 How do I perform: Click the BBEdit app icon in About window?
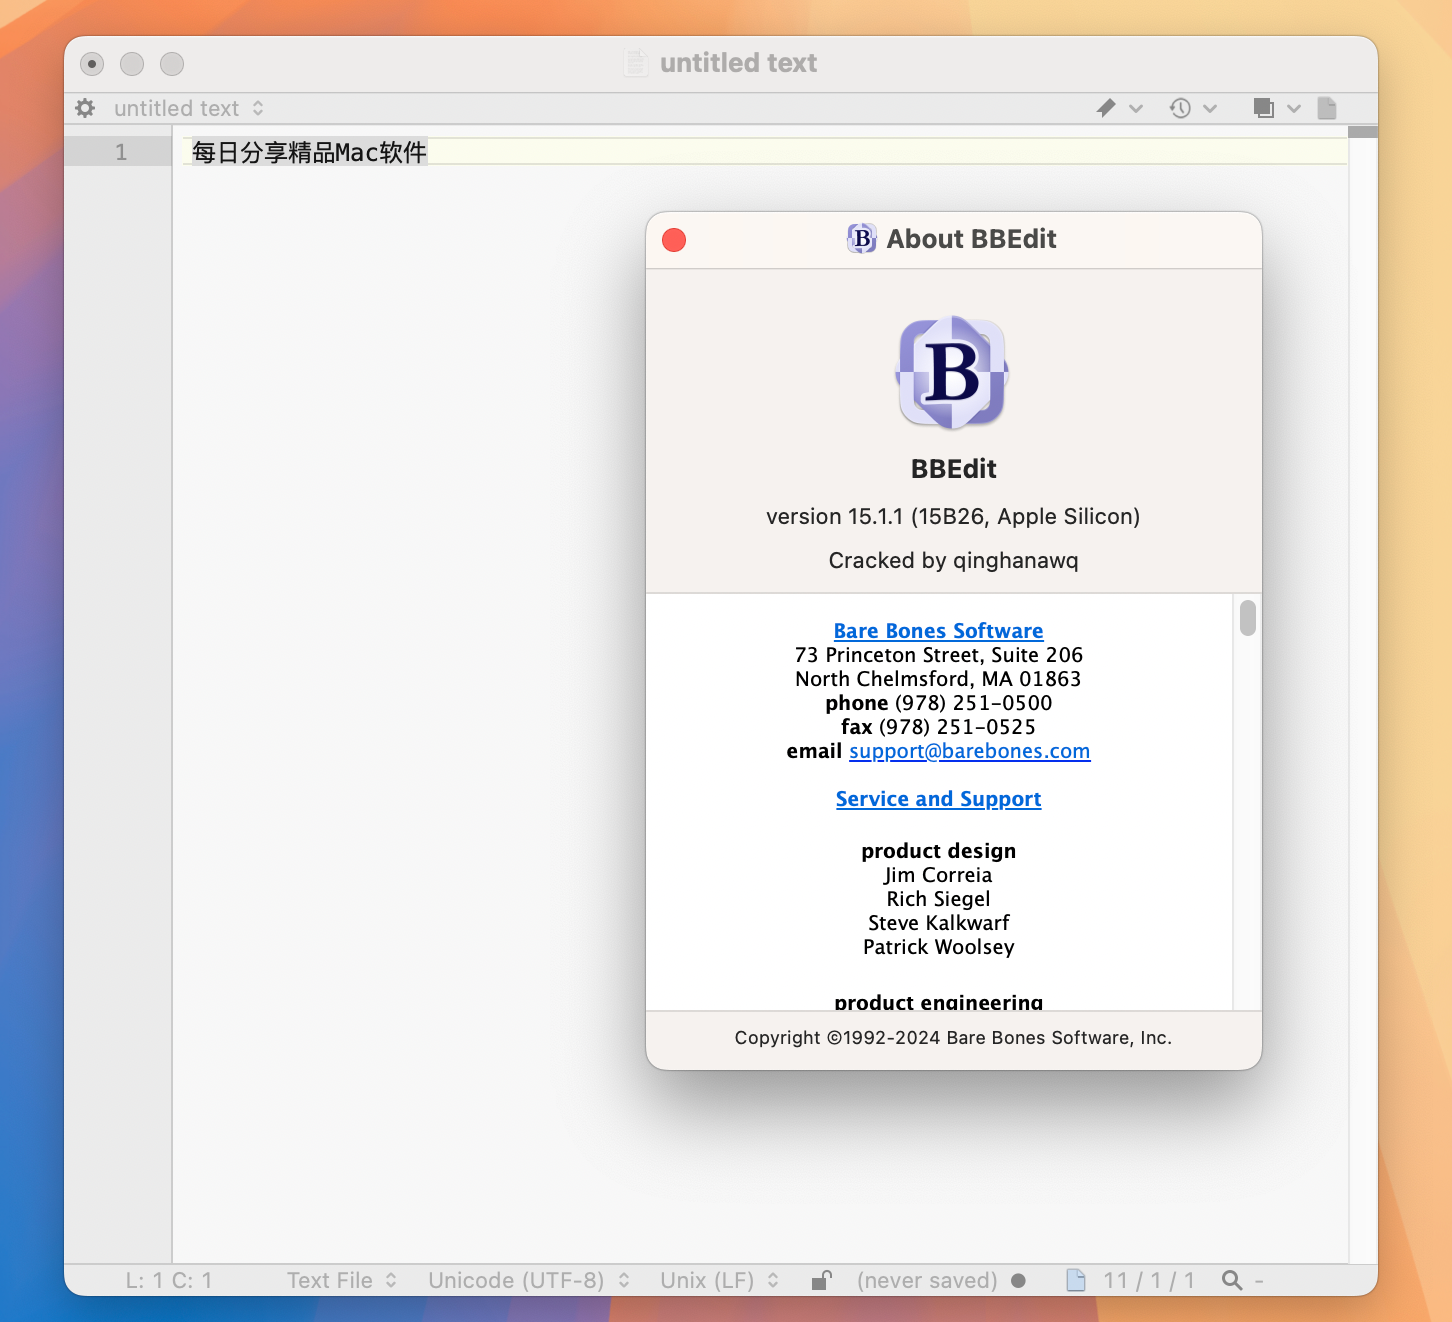click(953, 372)
